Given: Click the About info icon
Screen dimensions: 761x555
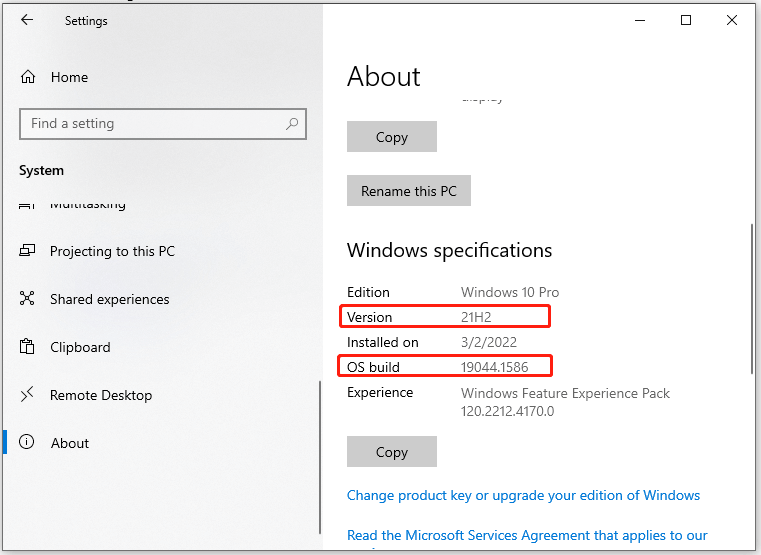Looking at the screenshot, I should [27, 442].
